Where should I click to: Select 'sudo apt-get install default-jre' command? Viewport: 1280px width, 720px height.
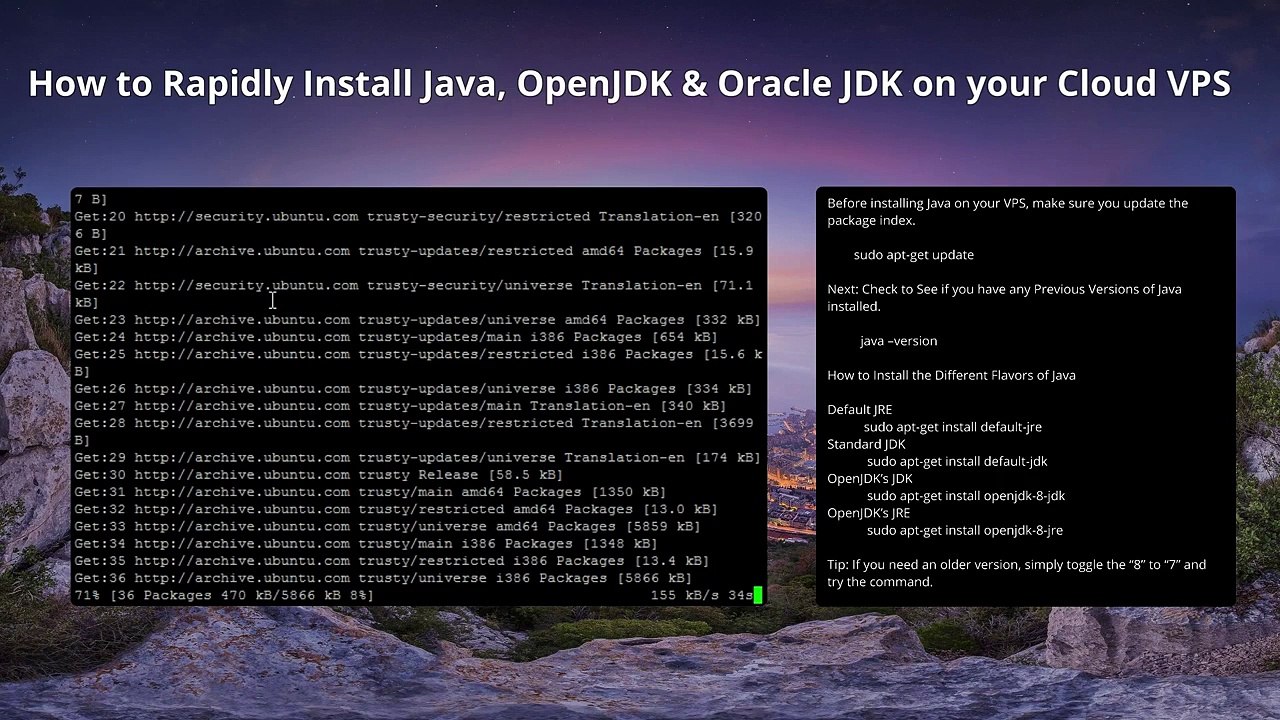pos(953,427)
